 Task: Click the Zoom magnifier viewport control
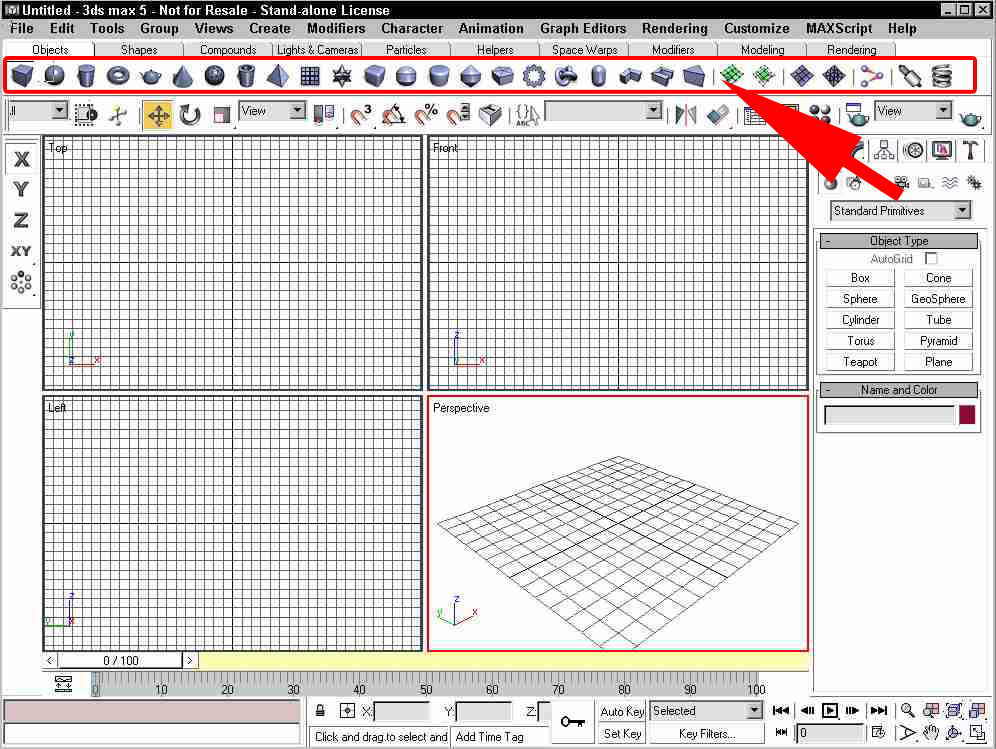pos(907,710)
